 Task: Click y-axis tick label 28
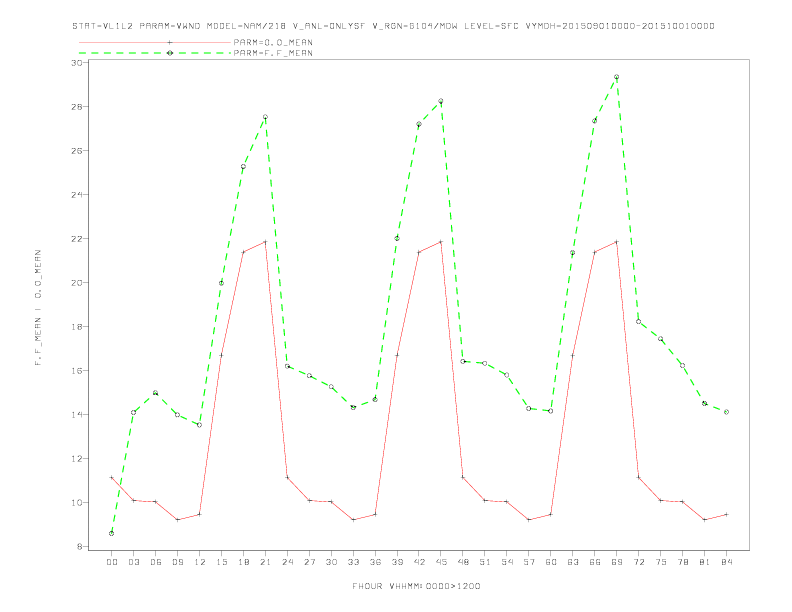(x=77, y=107)
